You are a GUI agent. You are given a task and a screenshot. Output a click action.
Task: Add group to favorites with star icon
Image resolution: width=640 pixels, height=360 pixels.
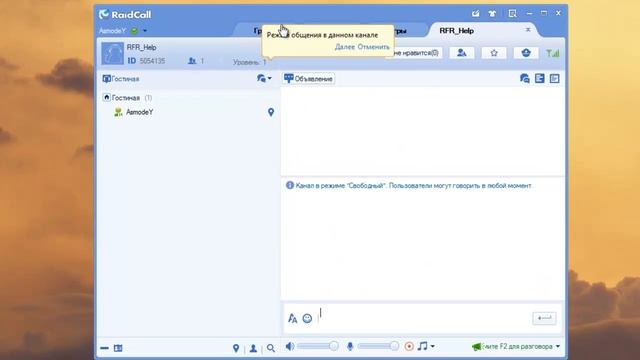(494, 53)
